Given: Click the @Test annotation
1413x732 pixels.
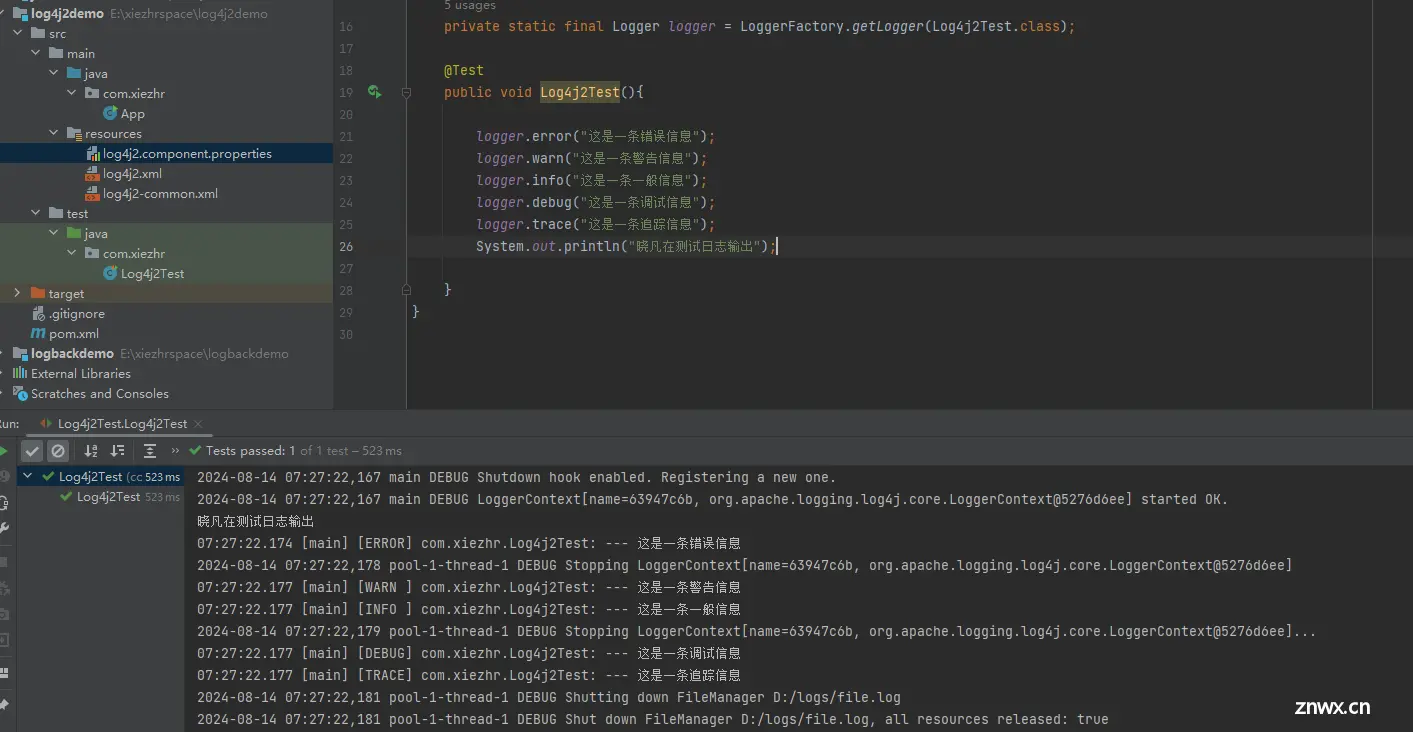Looking at the screenshot, I should pyautogui.click(x=464, y=70).
